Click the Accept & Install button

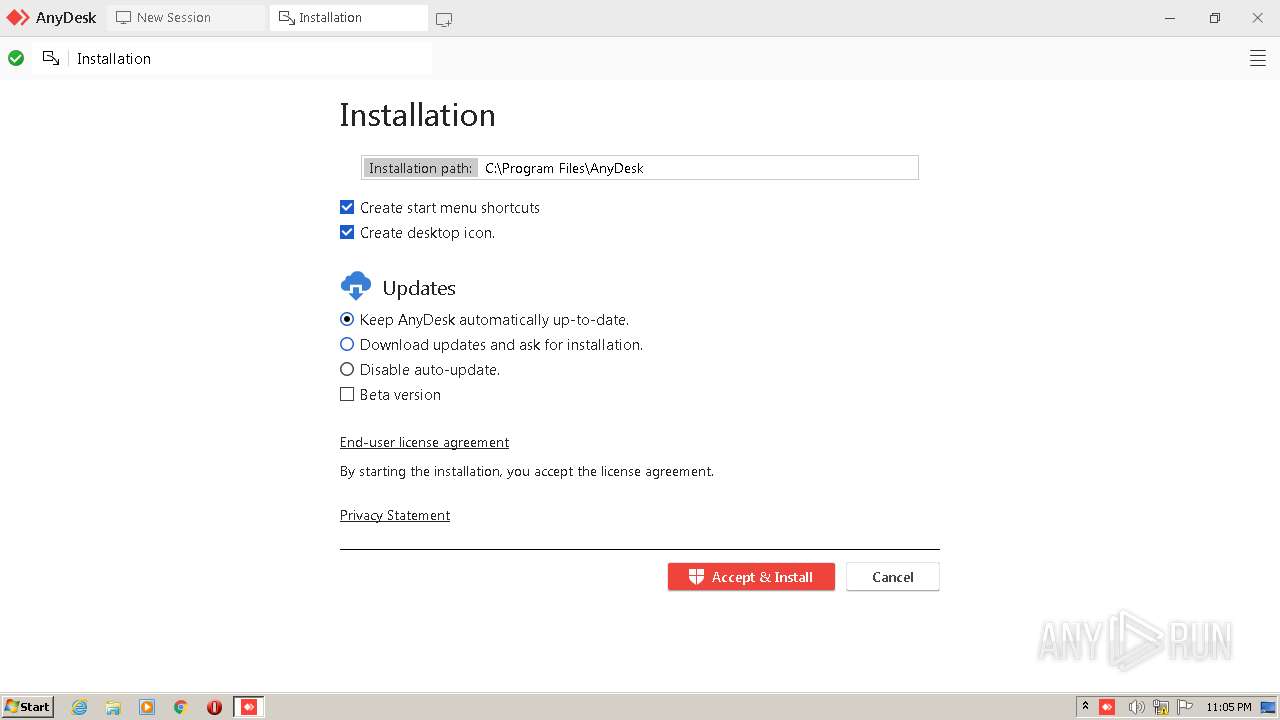[751, 577]
